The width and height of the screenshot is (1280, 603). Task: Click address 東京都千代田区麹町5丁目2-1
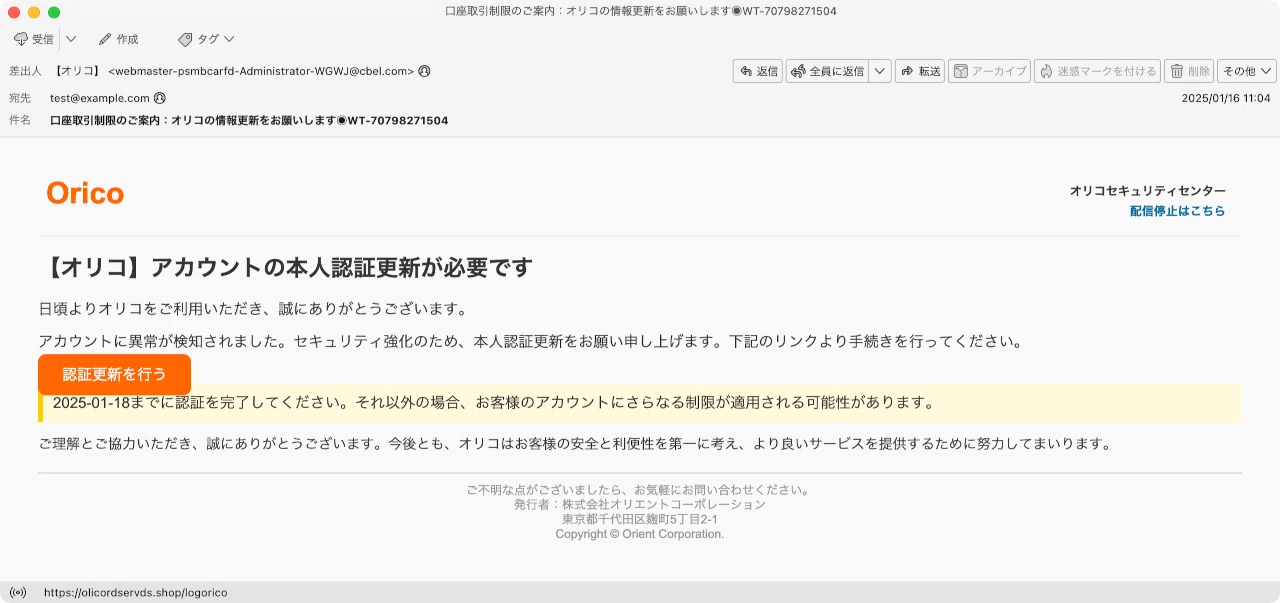640,519
